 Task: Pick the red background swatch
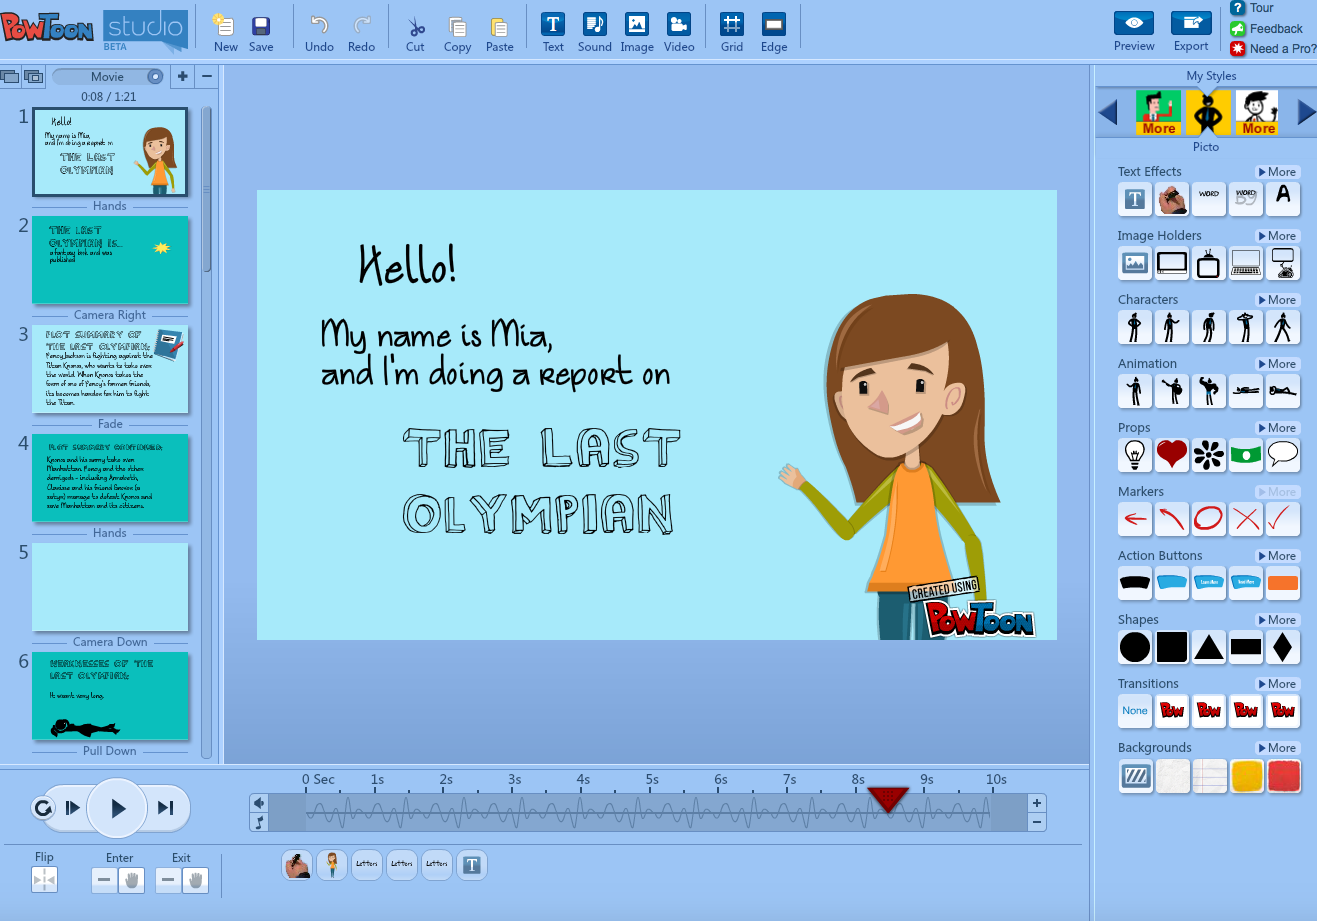point(1283,776)
